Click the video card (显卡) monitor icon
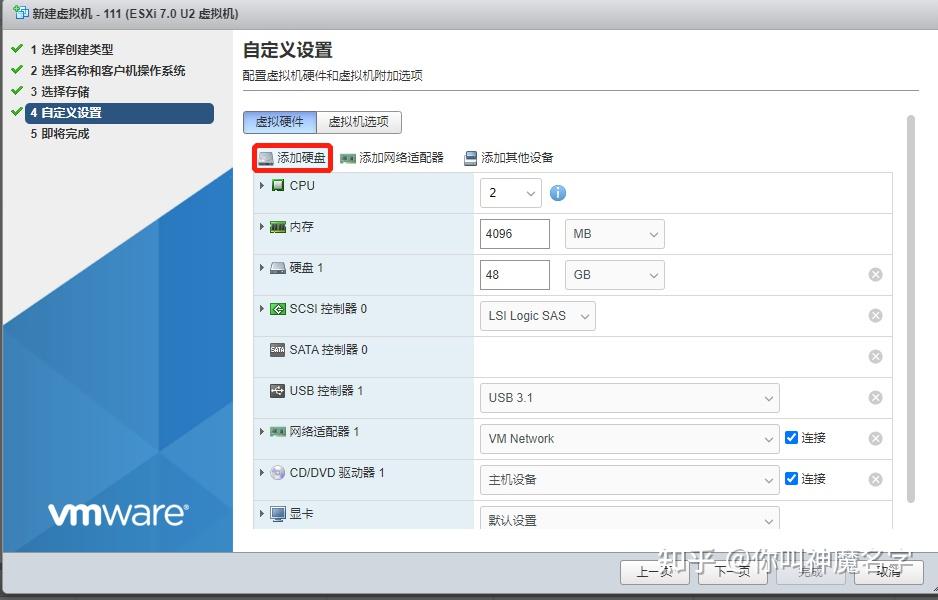Screen dimensions: 938x600 pyautogui.click(x=278, y=514)
